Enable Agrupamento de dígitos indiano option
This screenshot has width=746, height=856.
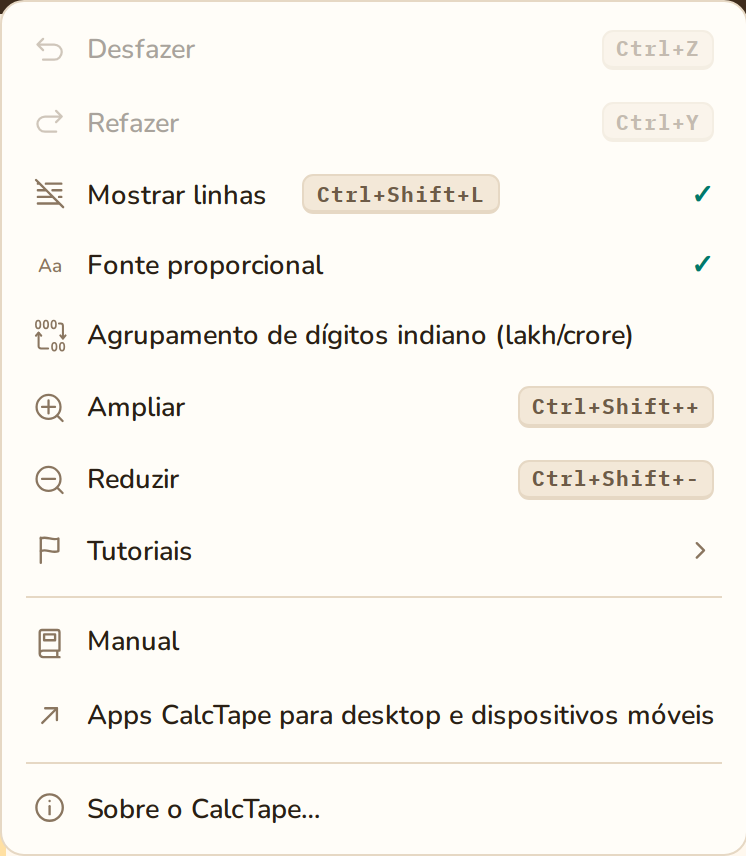[x=373, y=335]
